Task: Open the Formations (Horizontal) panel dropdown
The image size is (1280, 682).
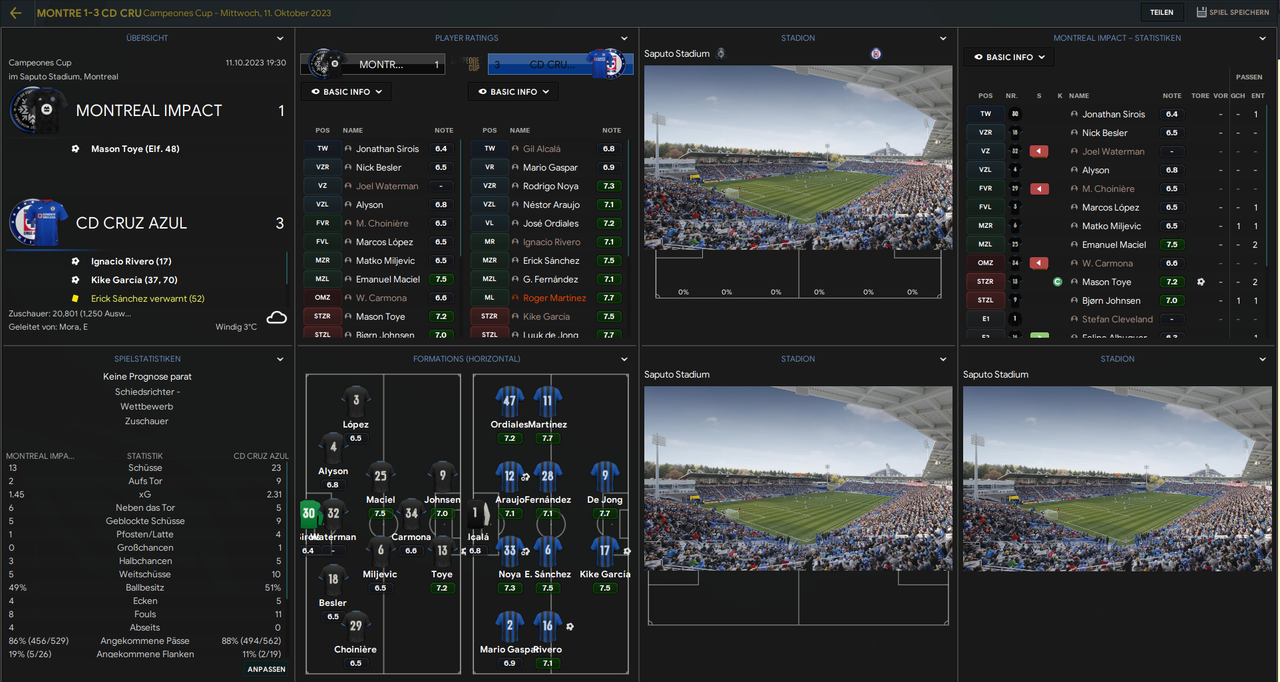Action: tap(625, 359)
